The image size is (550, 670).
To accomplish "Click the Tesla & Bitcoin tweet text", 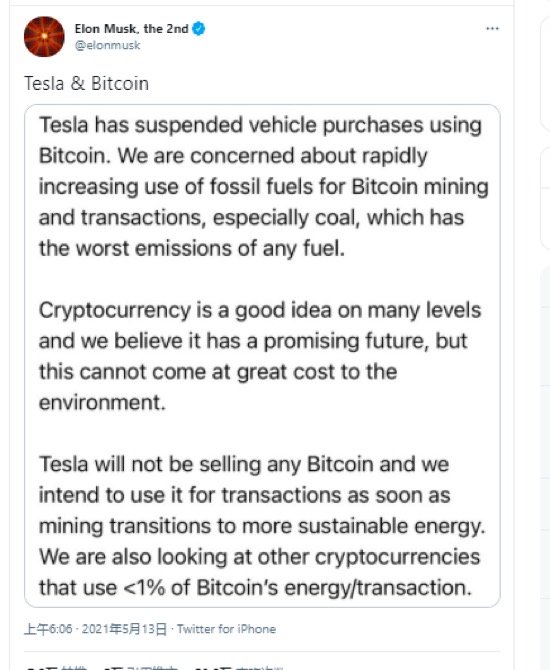I will (86, 83).
